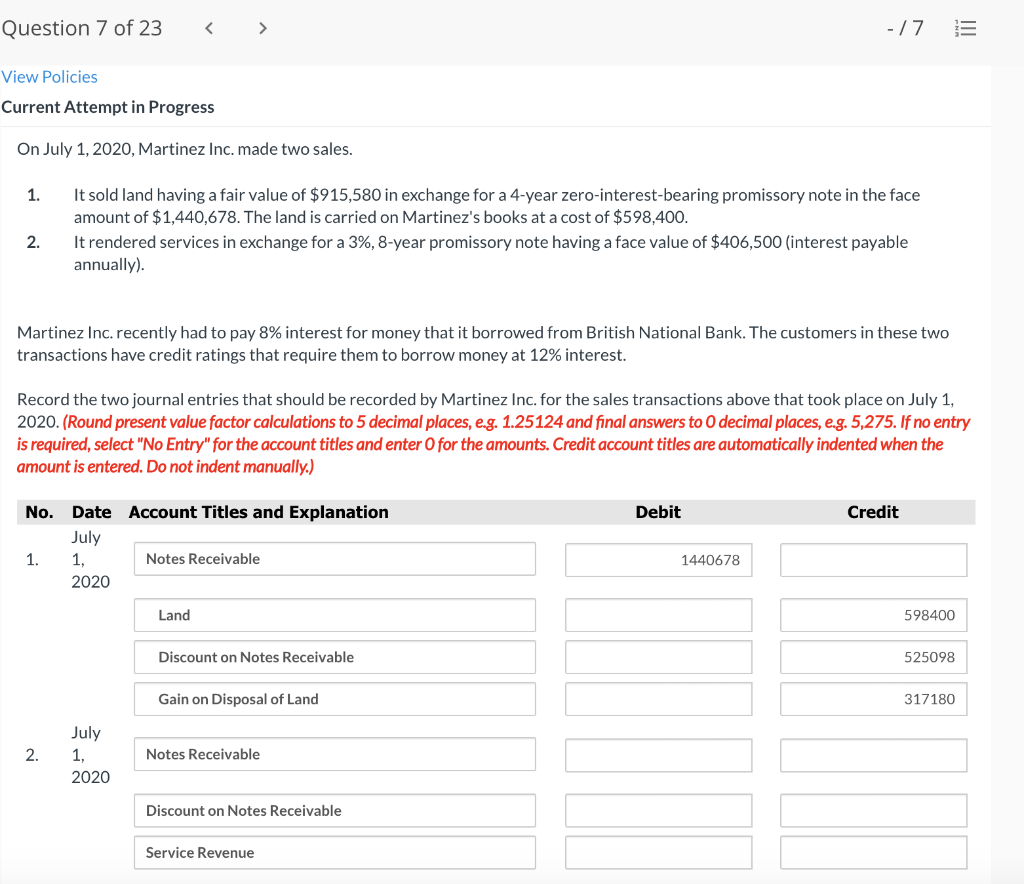Select the 317180 credit amount field
The height and width of the screenshot is (884, 1024).
872,699
